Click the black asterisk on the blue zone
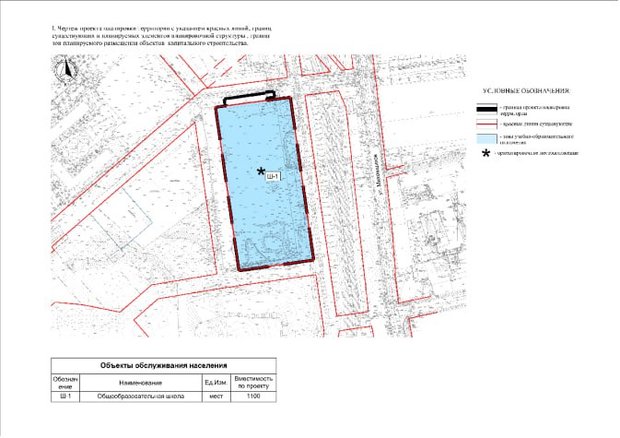 pyautogui.click(x=261, y=172)
